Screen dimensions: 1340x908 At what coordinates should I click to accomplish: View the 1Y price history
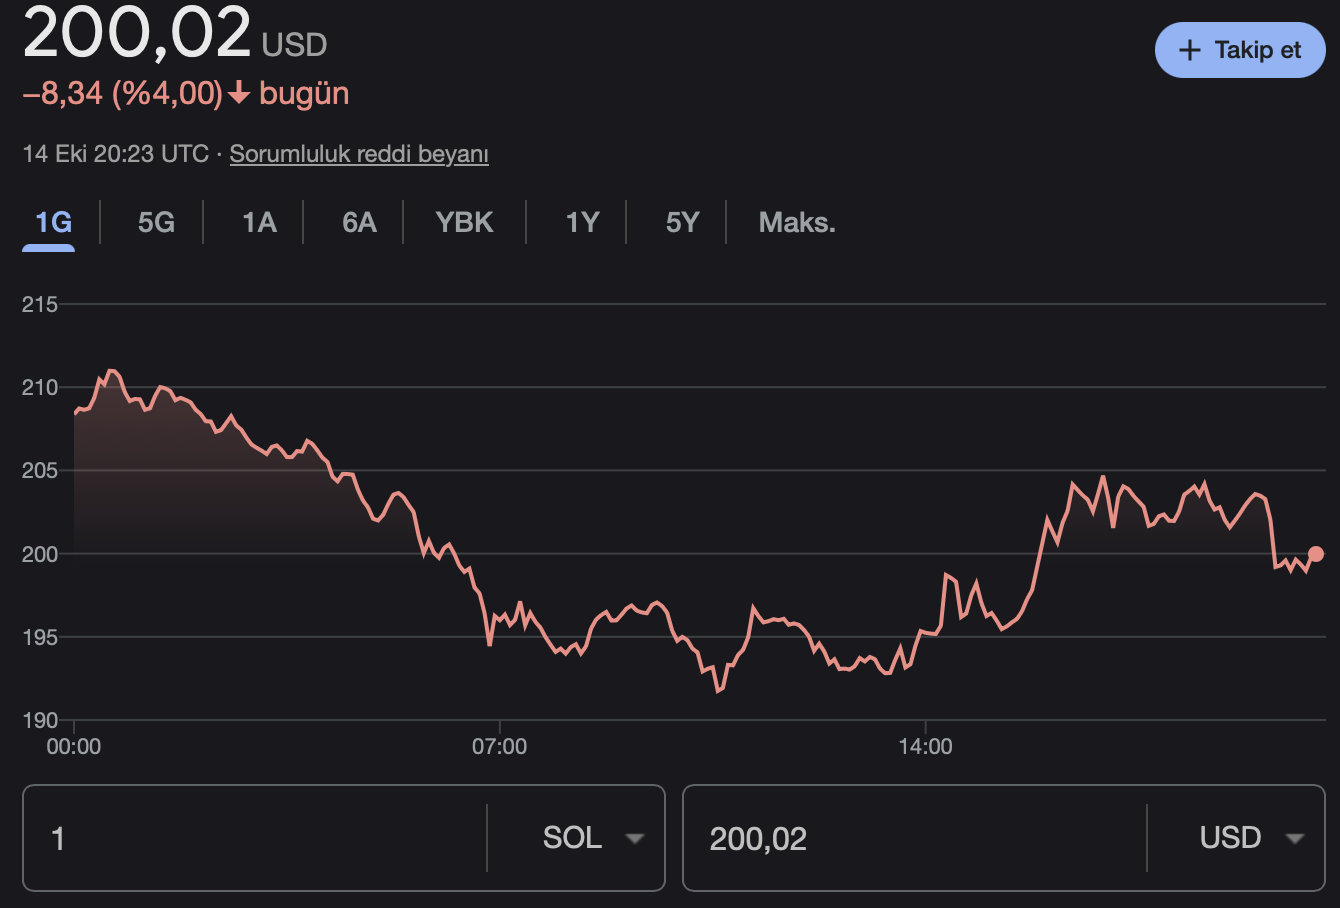[x=582, y=222]
